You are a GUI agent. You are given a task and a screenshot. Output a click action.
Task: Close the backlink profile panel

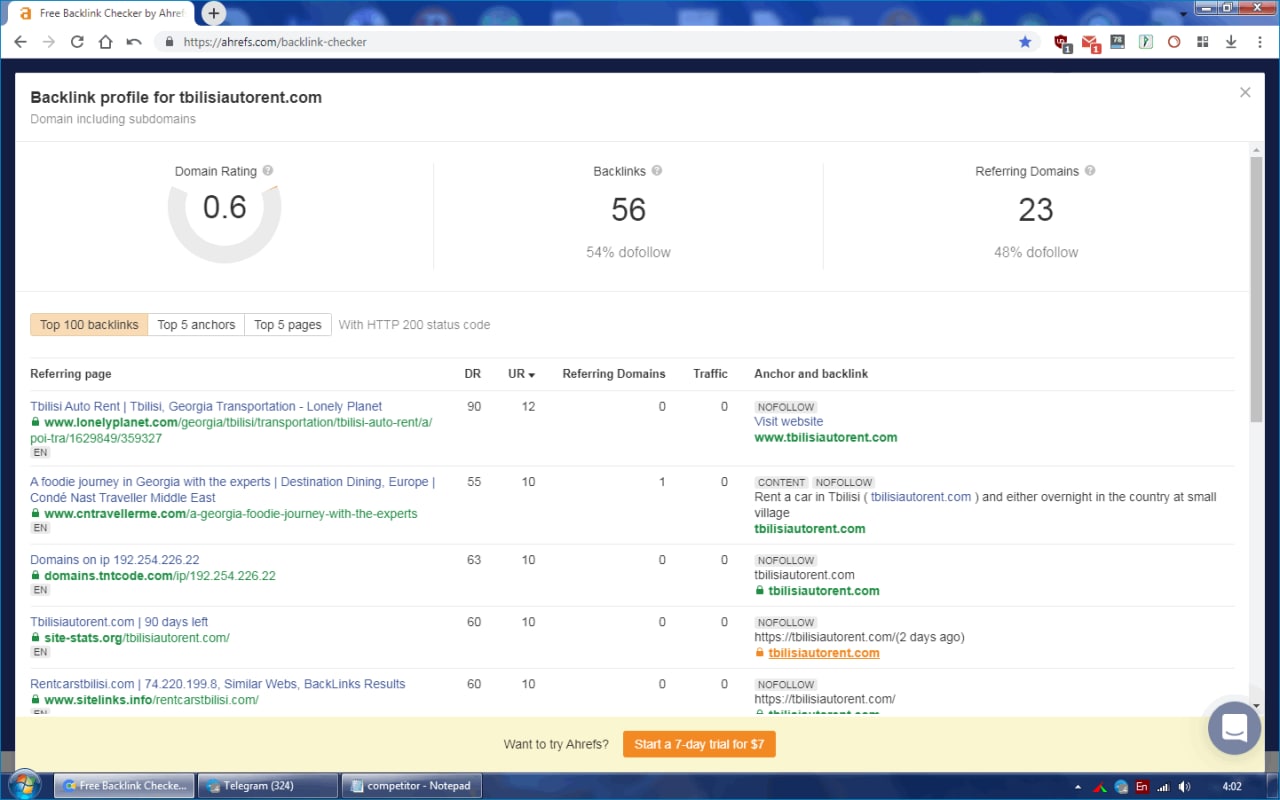pos(1245,92)
